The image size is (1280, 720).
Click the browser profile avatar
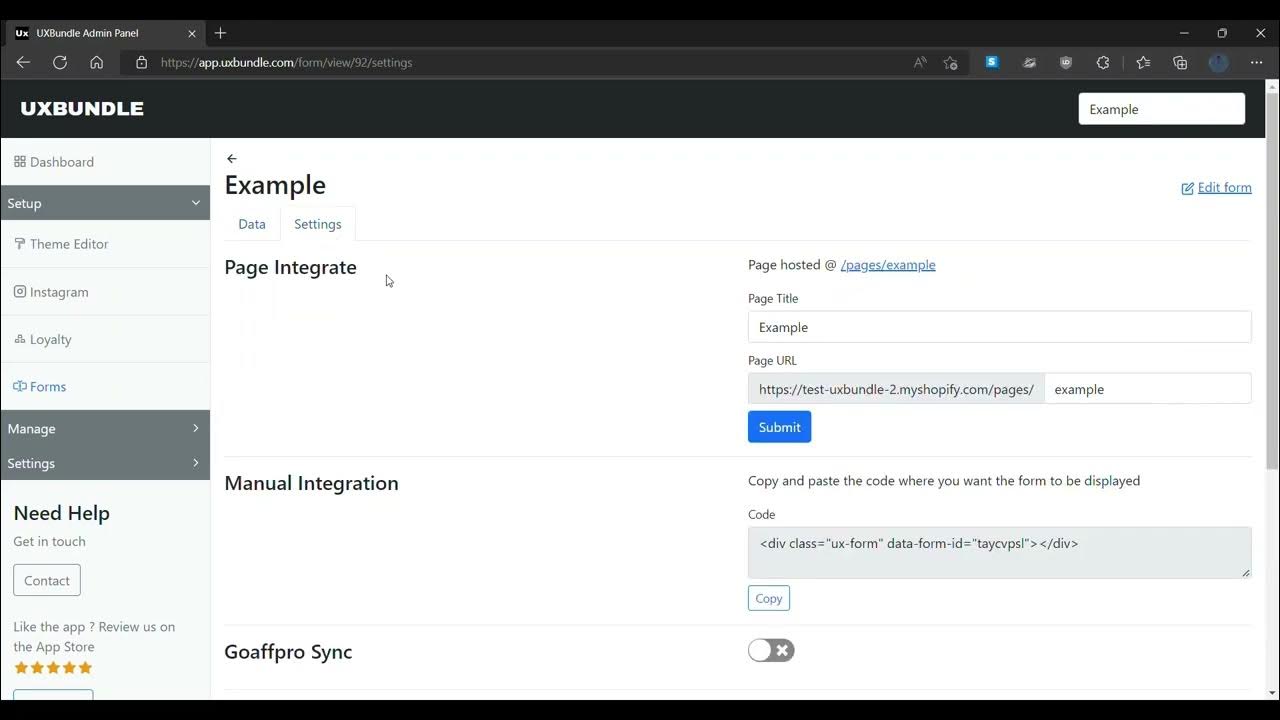pos(1218,62)
